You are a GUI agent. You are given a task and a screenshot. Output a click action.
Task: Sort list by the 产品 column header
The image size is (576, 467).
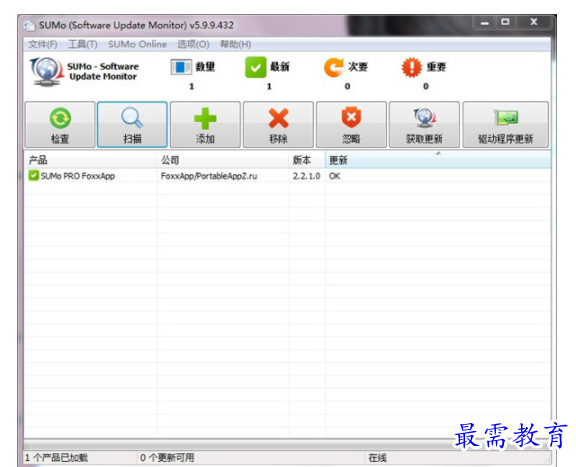[90, 160]
